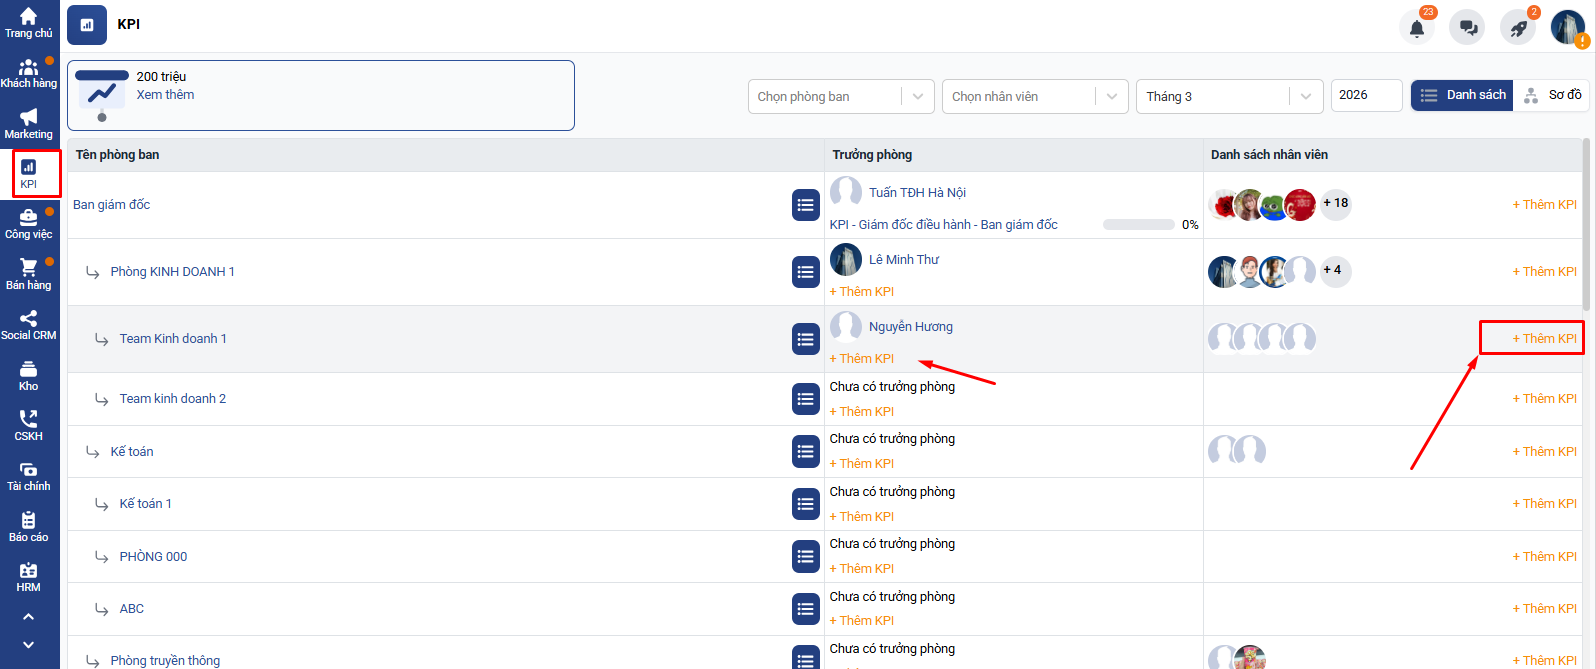Click the KPI progress bar at 0%

pos(1138,225)
